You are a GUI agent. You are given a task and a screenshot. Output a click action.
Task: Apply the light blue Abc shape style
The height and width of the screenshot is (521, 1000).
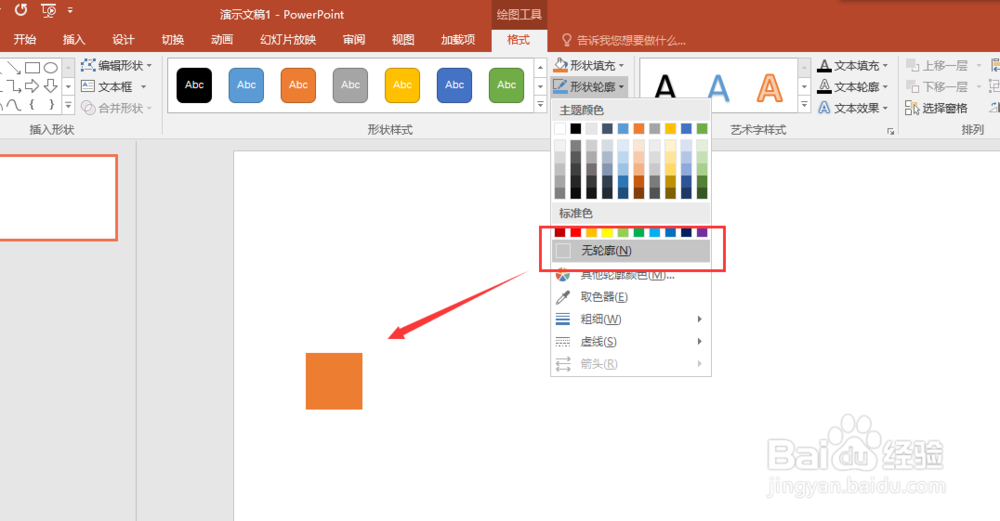coord(246,85)
